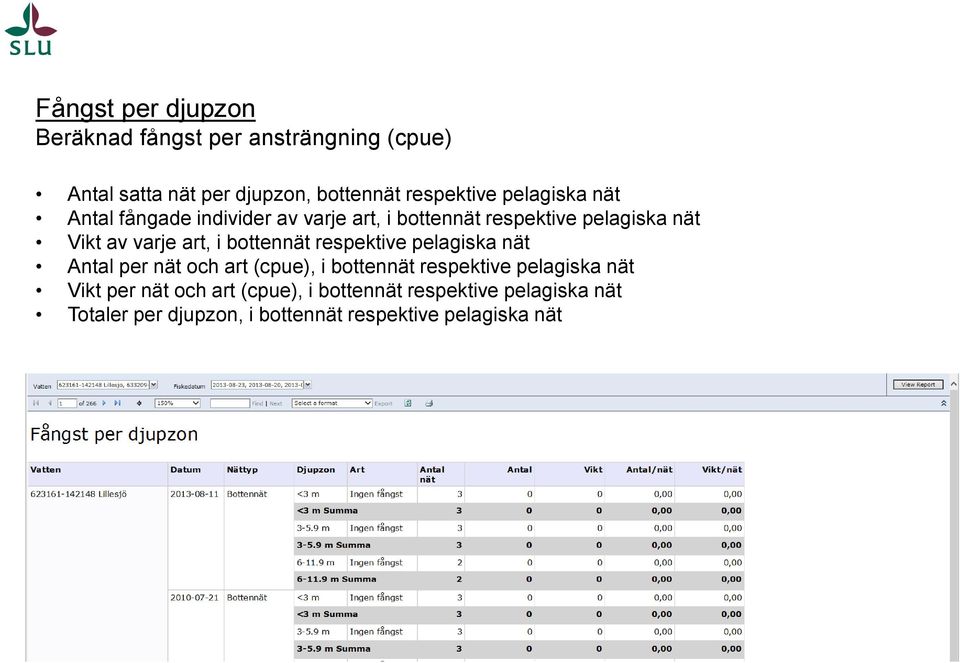Click the SLU logo
Screen dimensions: 960x663
[x=31, y=29]
